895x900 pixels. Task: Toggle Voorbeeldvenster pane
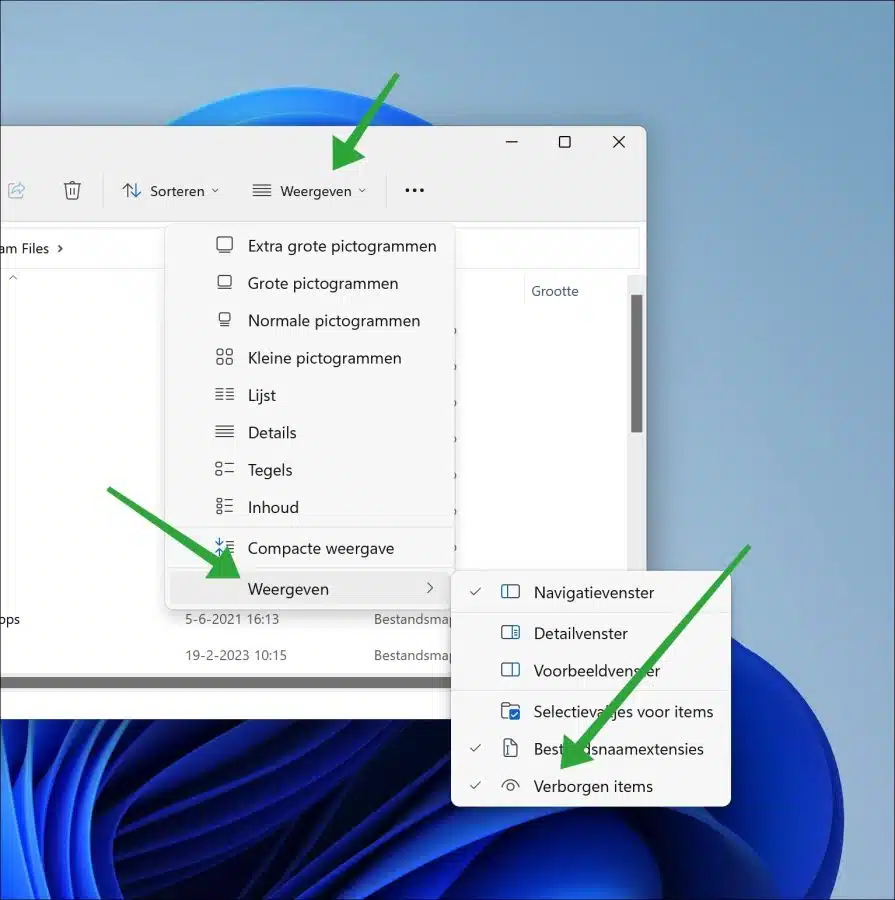[591, 670]
